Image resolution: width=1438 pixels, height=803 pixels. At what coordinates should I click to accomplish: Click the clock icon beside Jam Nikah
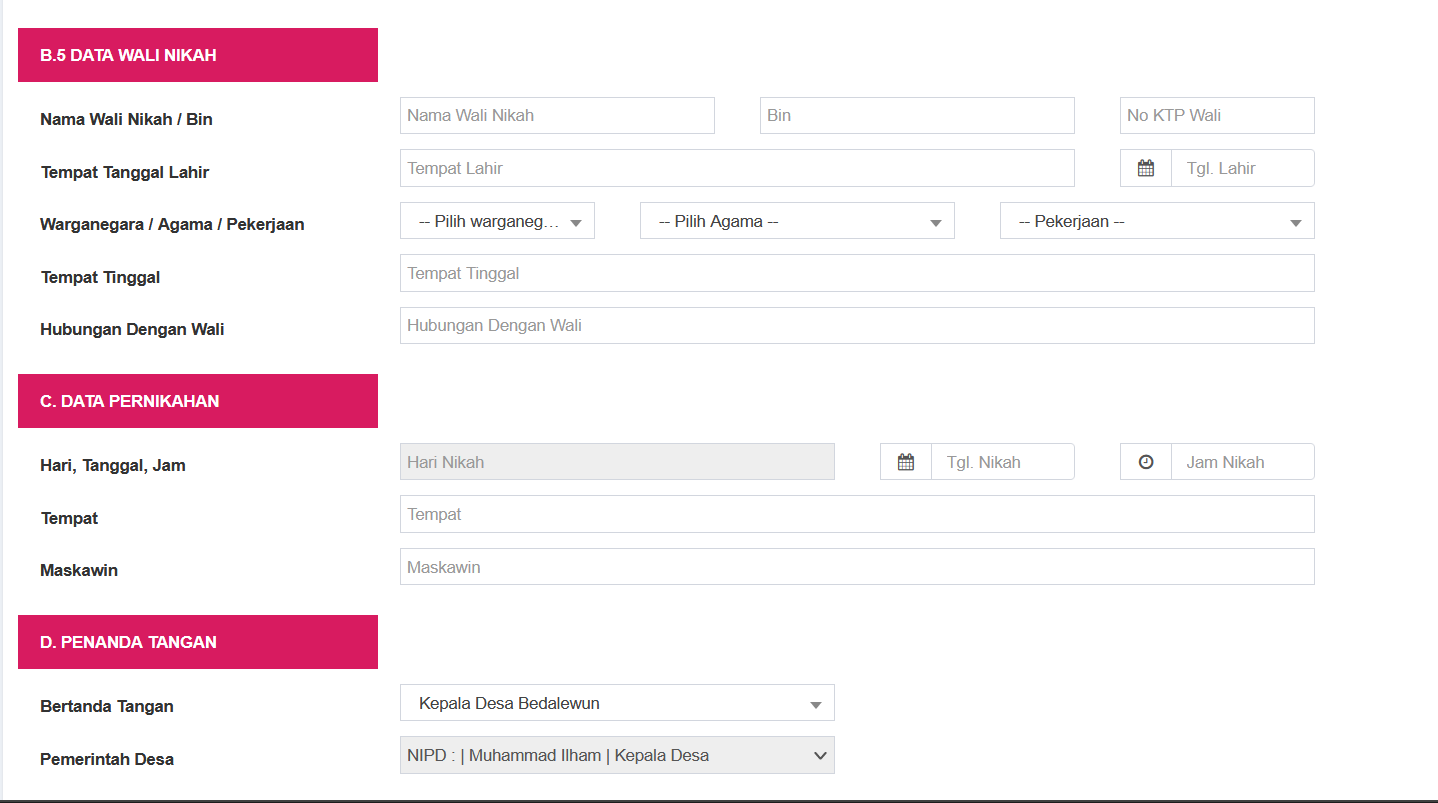(1144, 461)
